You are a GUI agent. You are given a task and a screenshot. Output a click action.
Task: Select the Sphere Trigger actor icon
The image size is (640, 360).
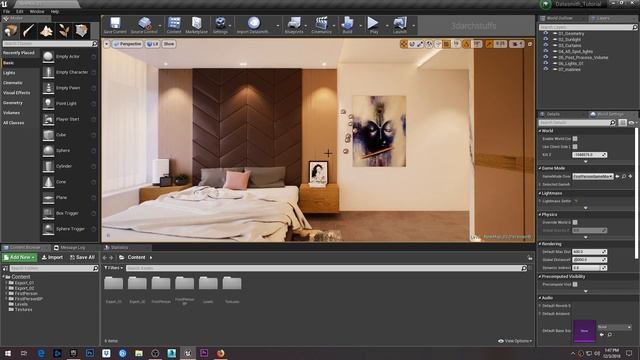click(x=48, y=229)
